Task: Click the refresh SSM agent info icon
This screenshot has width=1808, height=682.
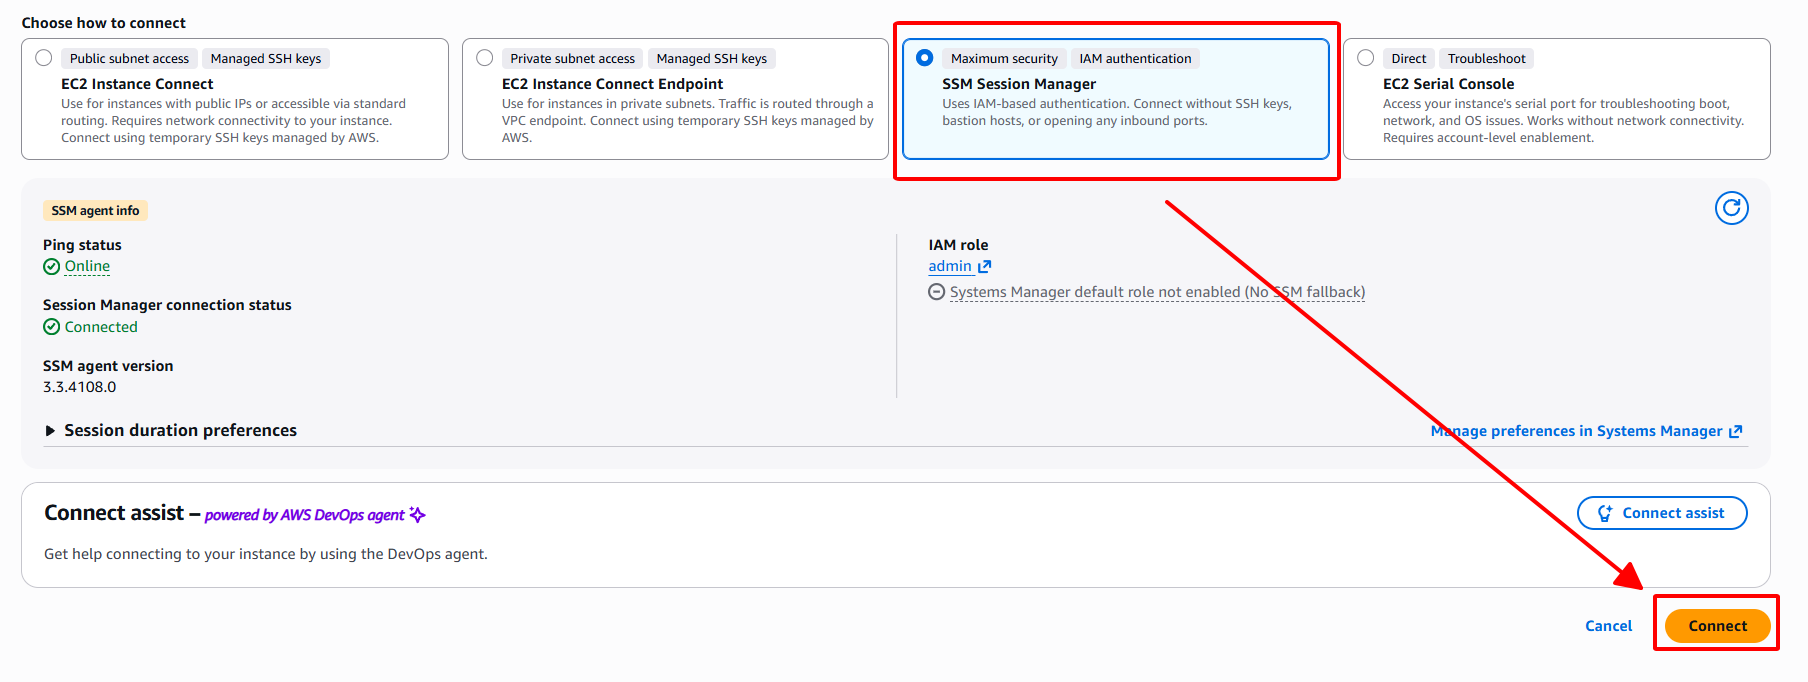Action: coord(1731,208)
